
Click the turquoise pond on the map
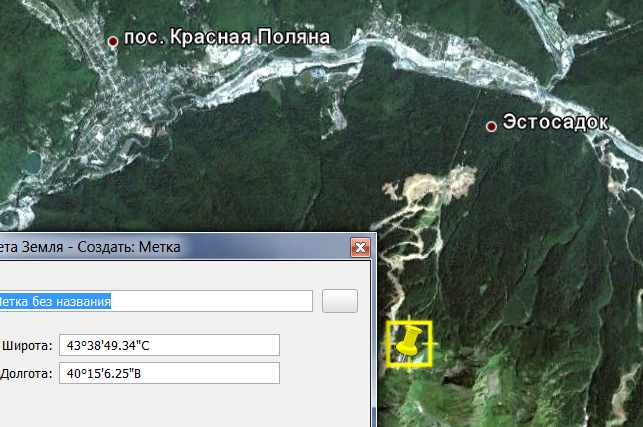pos(33,161)
